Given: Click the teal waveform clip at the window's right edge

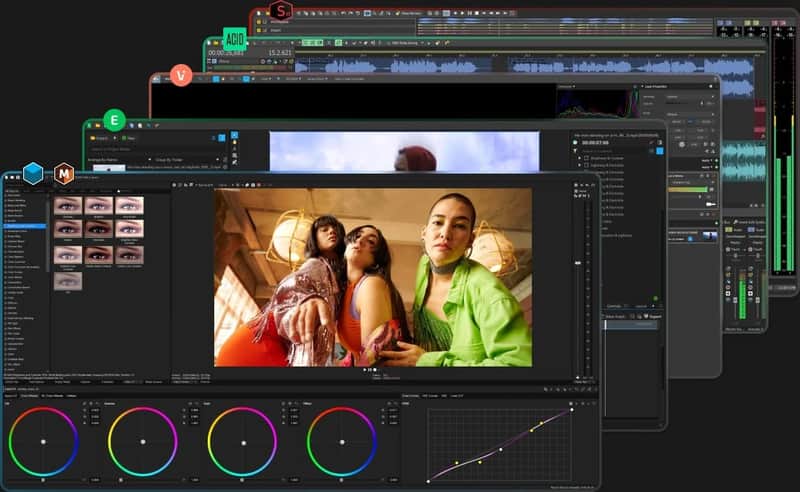Looking at the screenshot, I should coord(743,162).
